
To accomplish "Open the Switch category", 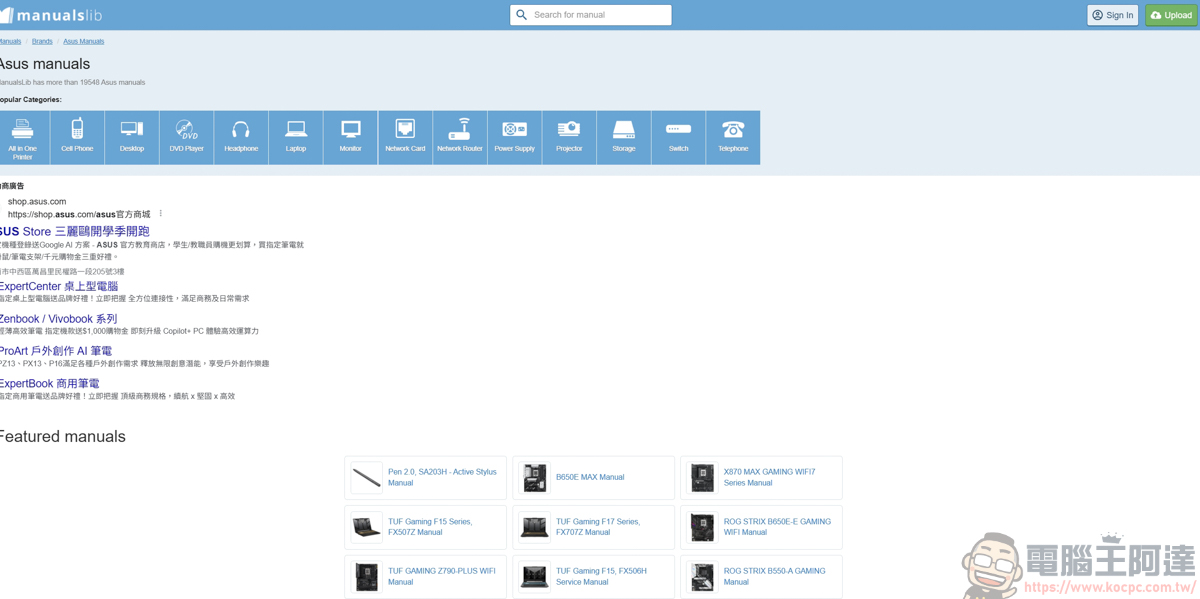I will tap(678, 138).
